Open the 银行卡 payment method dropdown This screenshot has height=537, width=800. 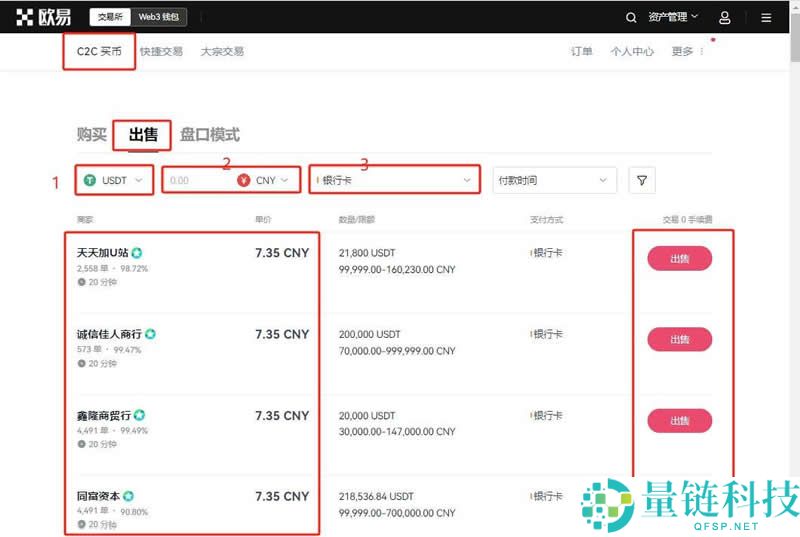pyautogui.click(x=394, y=180)
